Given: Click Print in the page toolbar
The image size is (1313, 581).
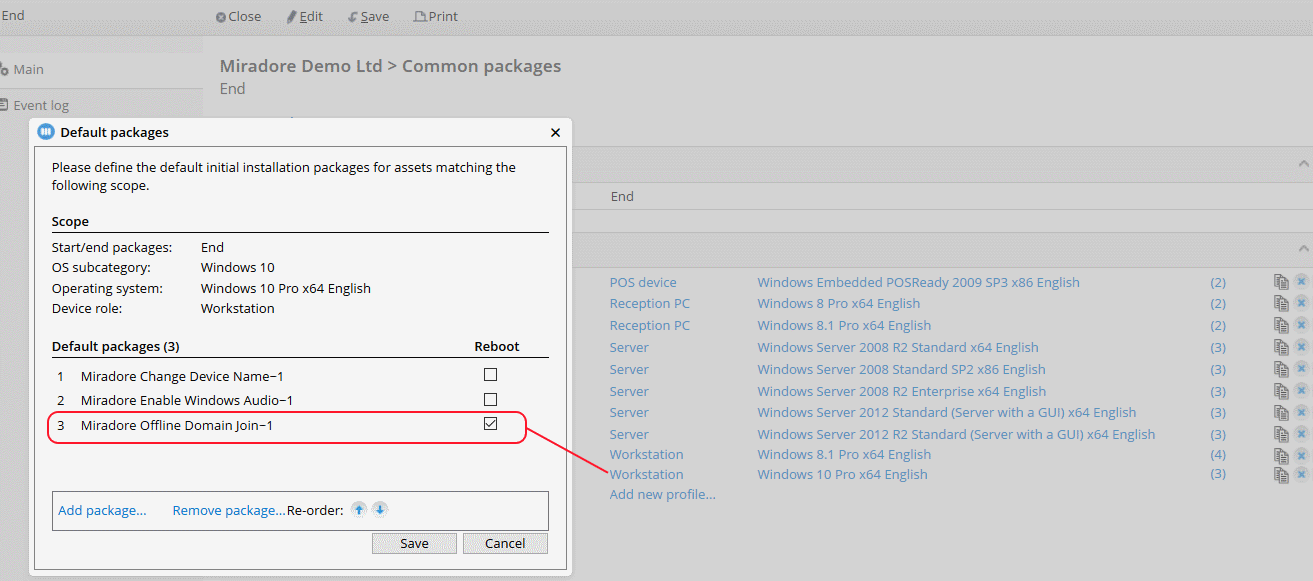Looking at the screenshot, I should click(x=436, y=16).
